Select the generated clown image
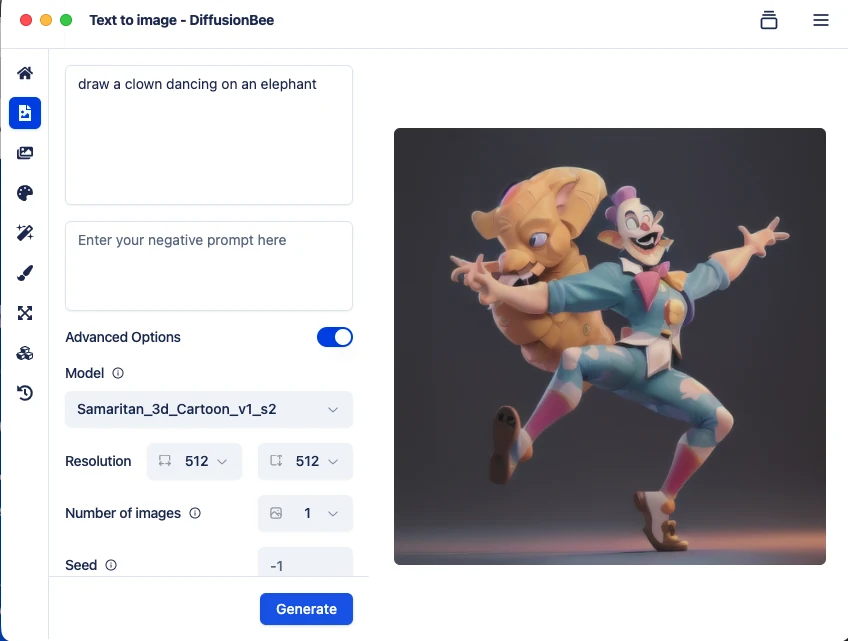The width and height of the screenshot is (848, 641). (x=610, y=346)
